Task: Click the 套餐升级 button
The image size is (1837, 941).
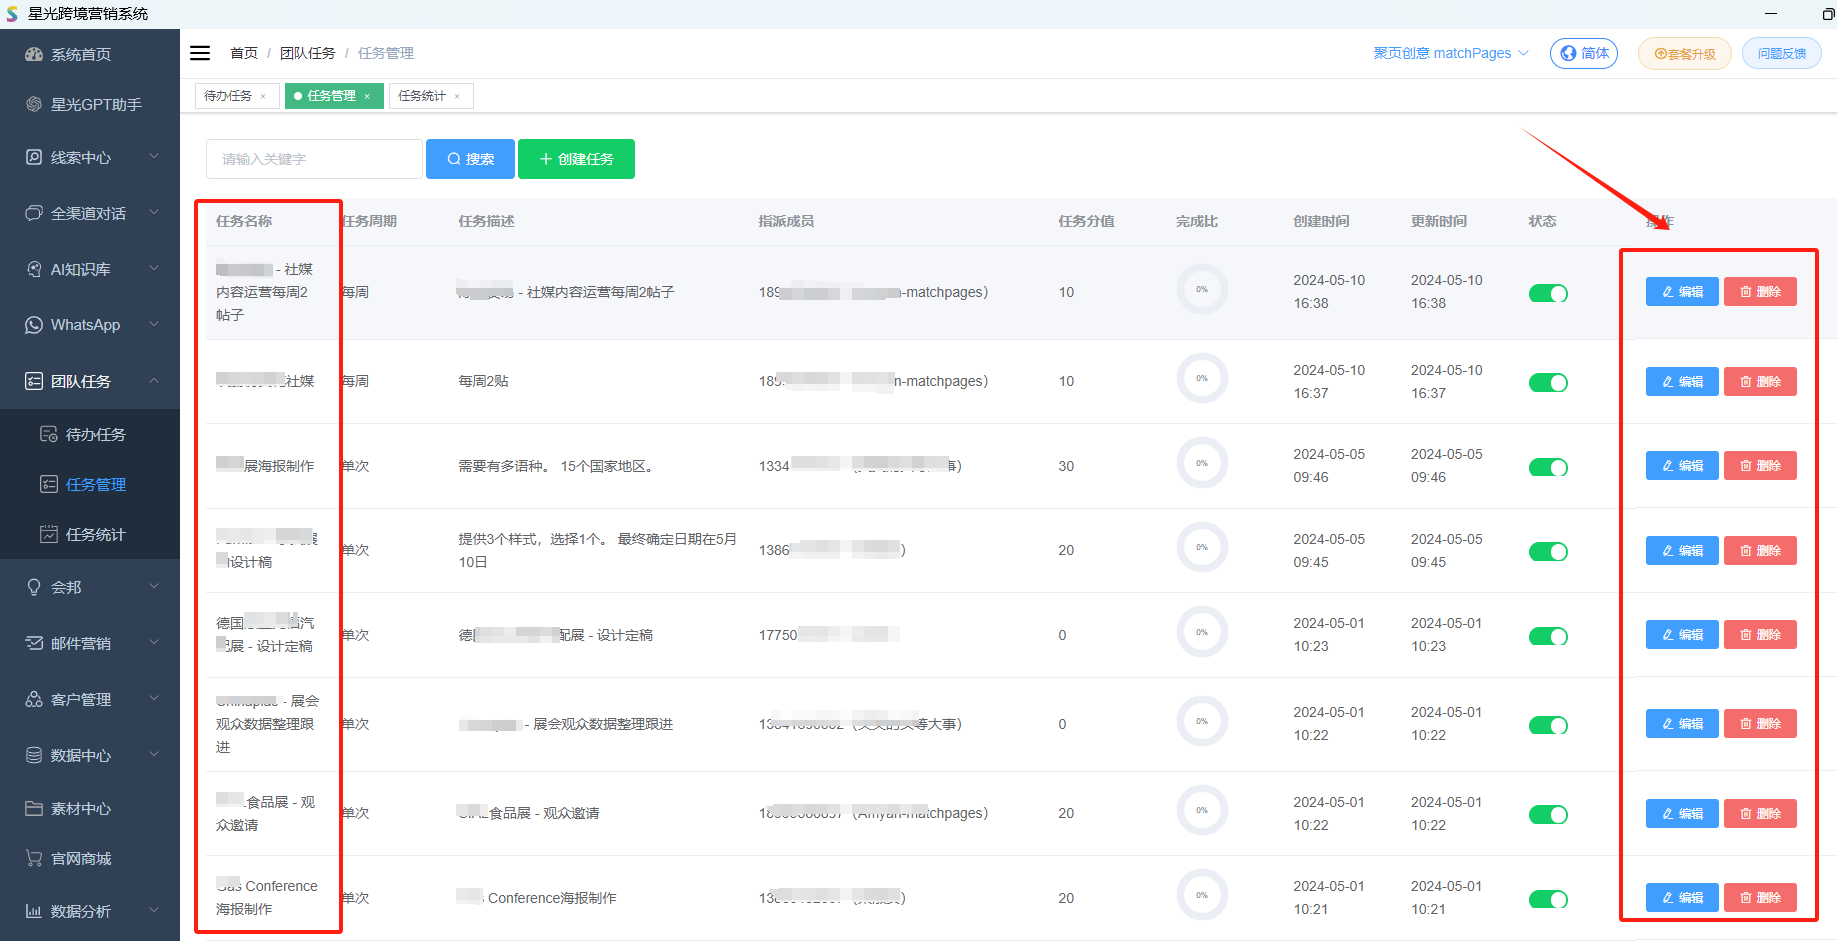Action: pyautogui.click(x=1684, y=54)
